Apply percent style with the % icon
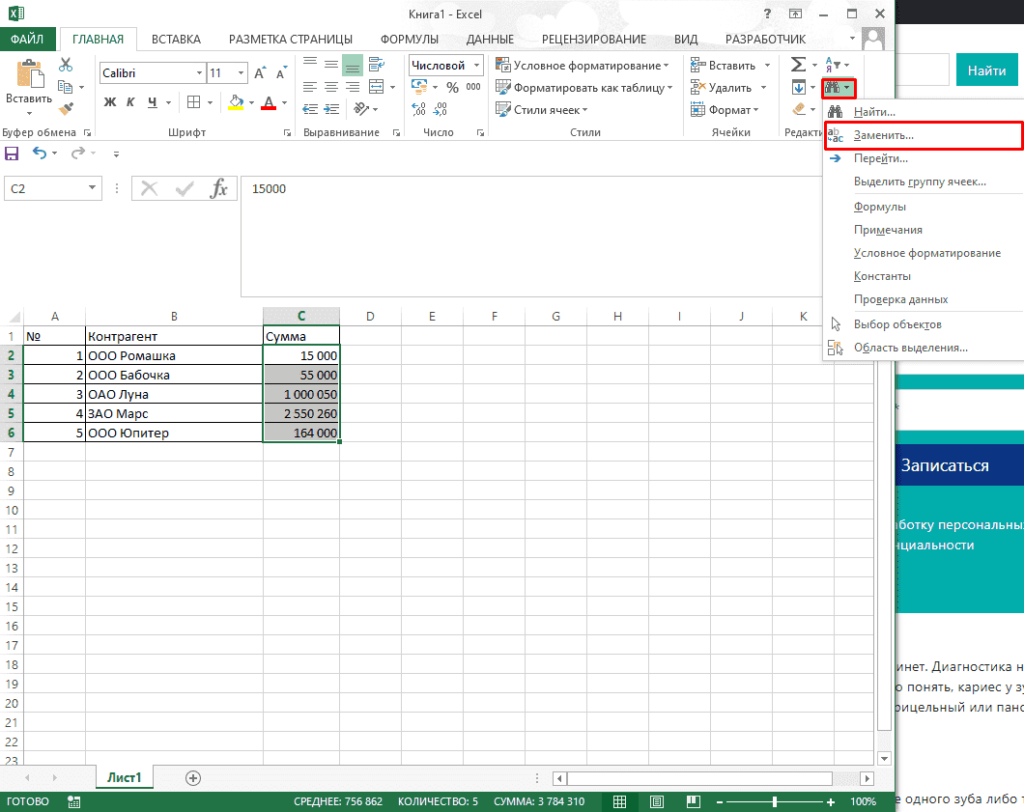This screenshot has width=1024, height=812. click(x=452, y=88)
